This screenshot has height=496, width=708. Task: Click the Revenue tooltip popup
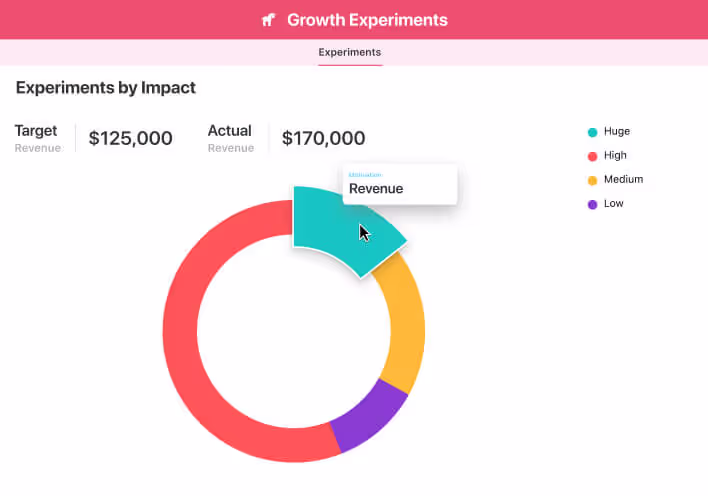[x=399, y=184]
